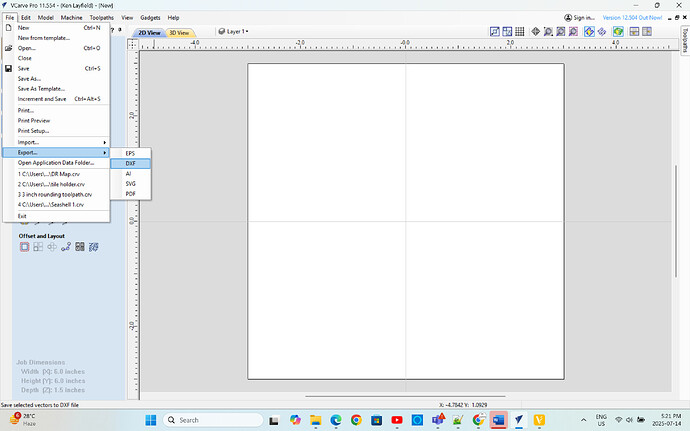Click the Plate Production tool icon
The width and height of the screenshot is (690, 431).
[x=93, y=247]
